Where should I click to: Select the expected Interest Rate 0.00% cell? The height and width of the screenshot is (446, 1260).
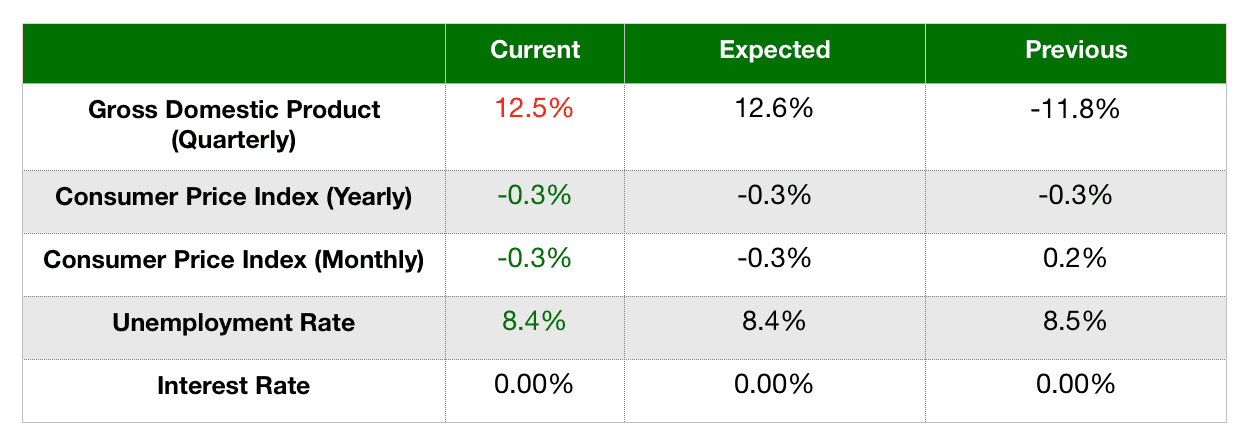(775, 384)
